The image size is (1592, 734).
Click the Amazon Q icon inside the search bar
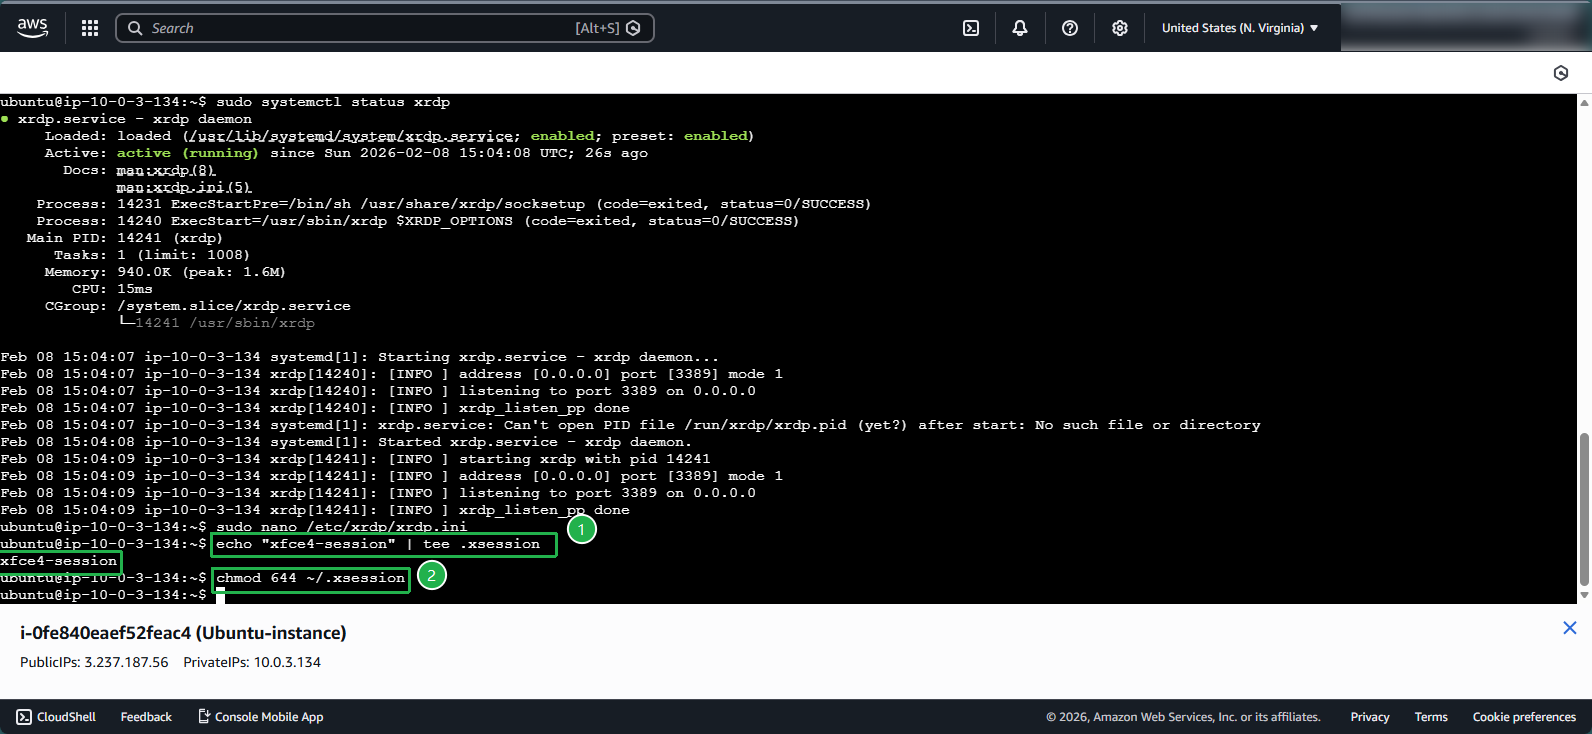(633, 28)
